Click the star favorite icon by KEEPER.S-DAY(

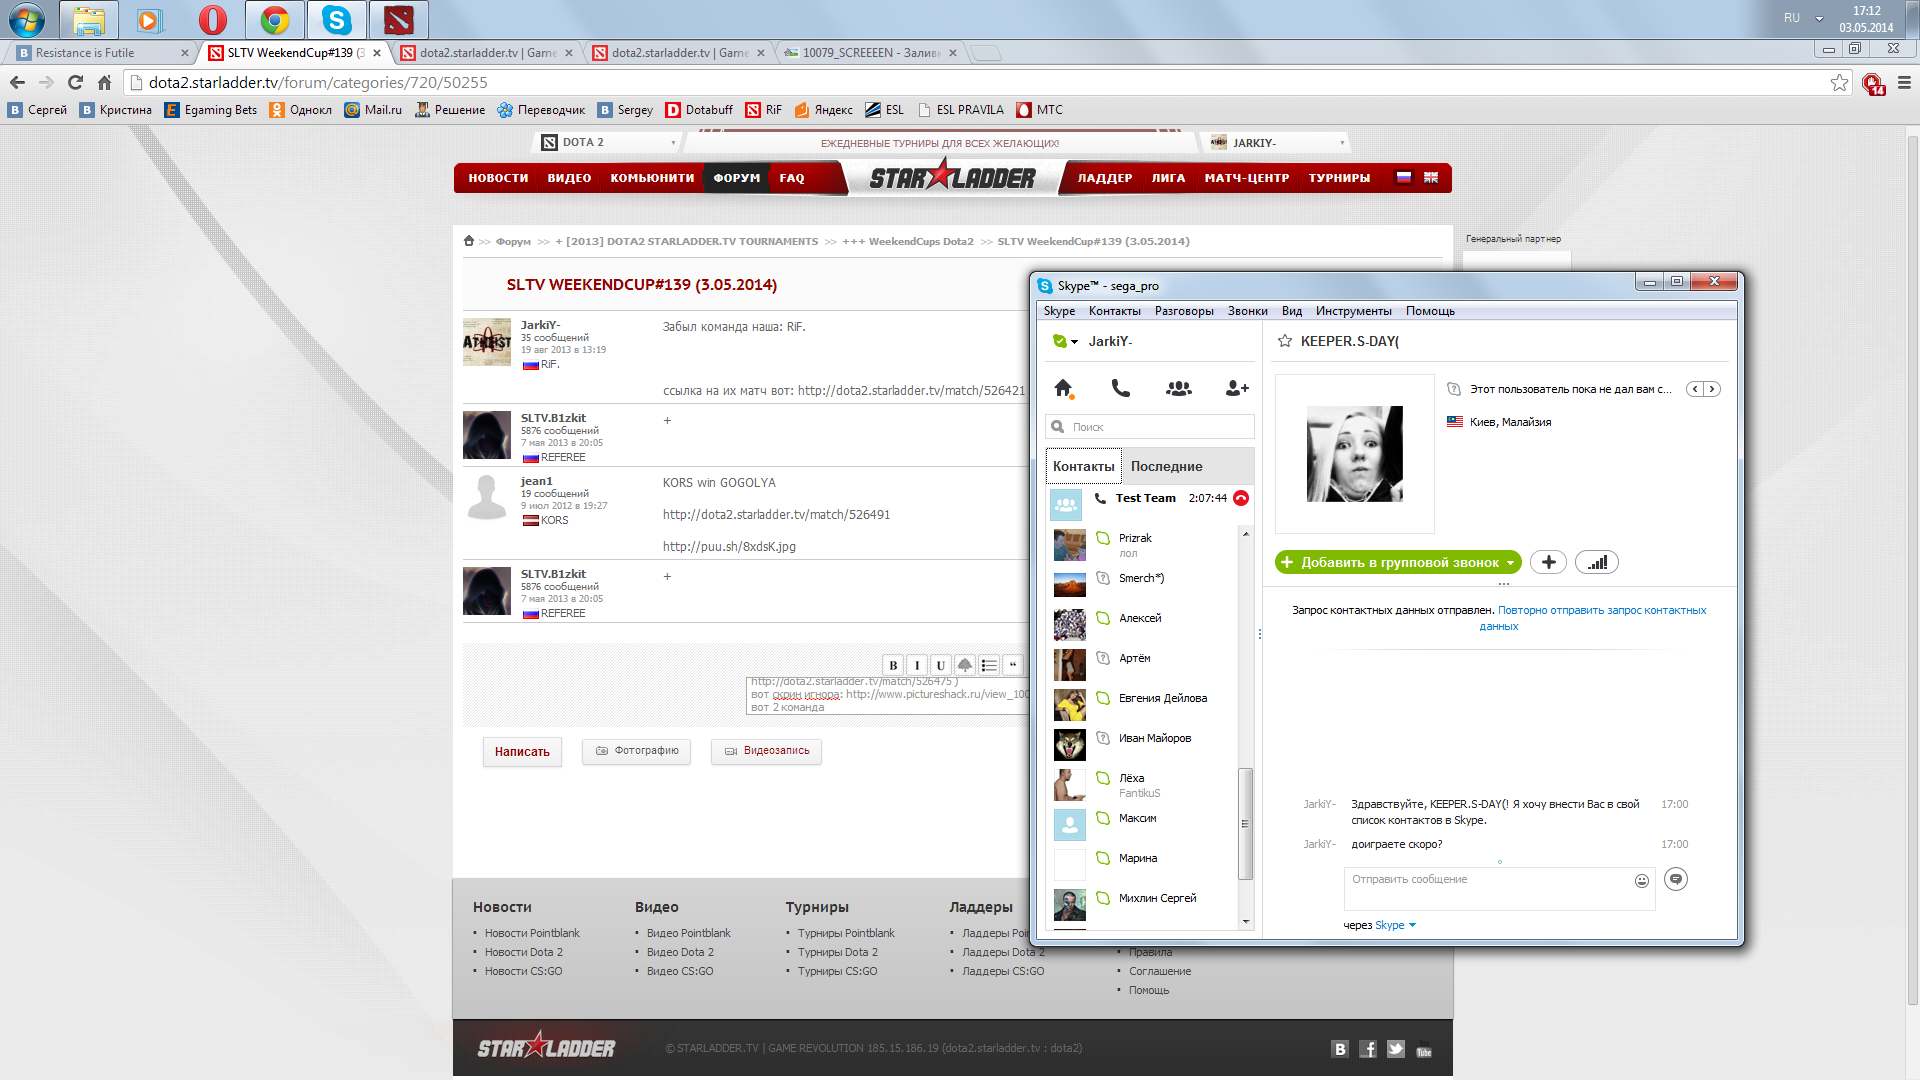tap(1285, 341)
